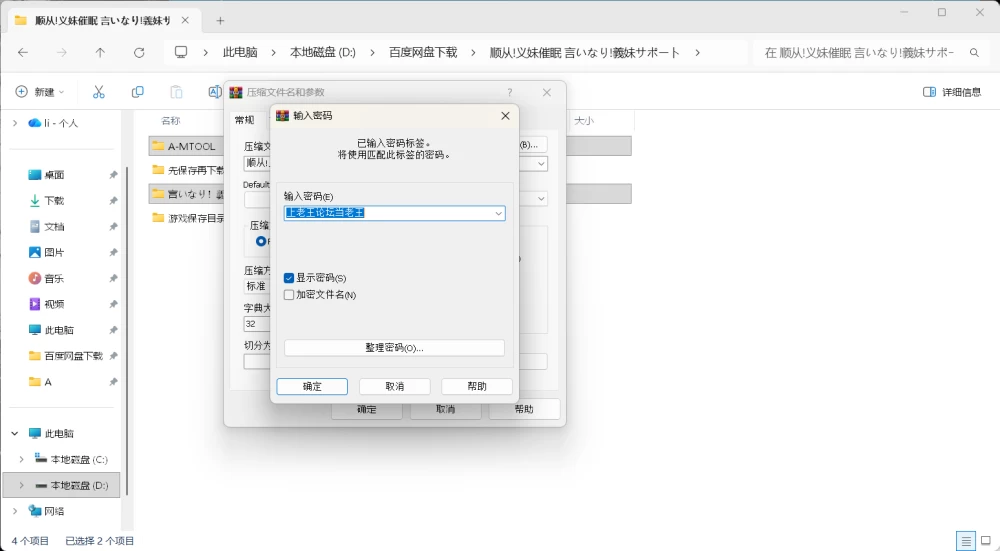Collapse the 此电脑 tree node
The width and height of the screenshot is (1000, 551).
[15, 434]
